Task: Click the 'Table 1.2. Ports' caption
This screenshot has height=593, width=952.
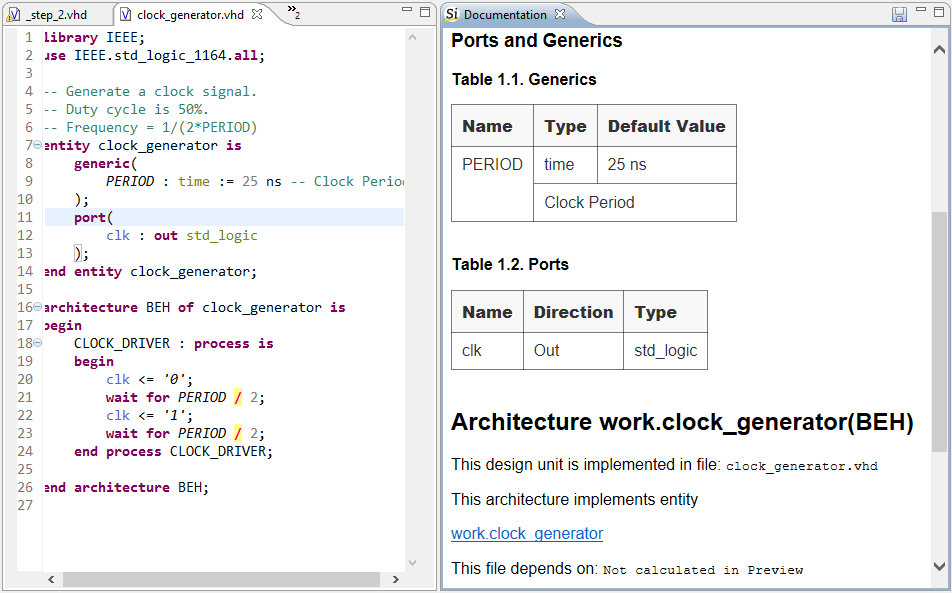Action: tap(510, 265)
